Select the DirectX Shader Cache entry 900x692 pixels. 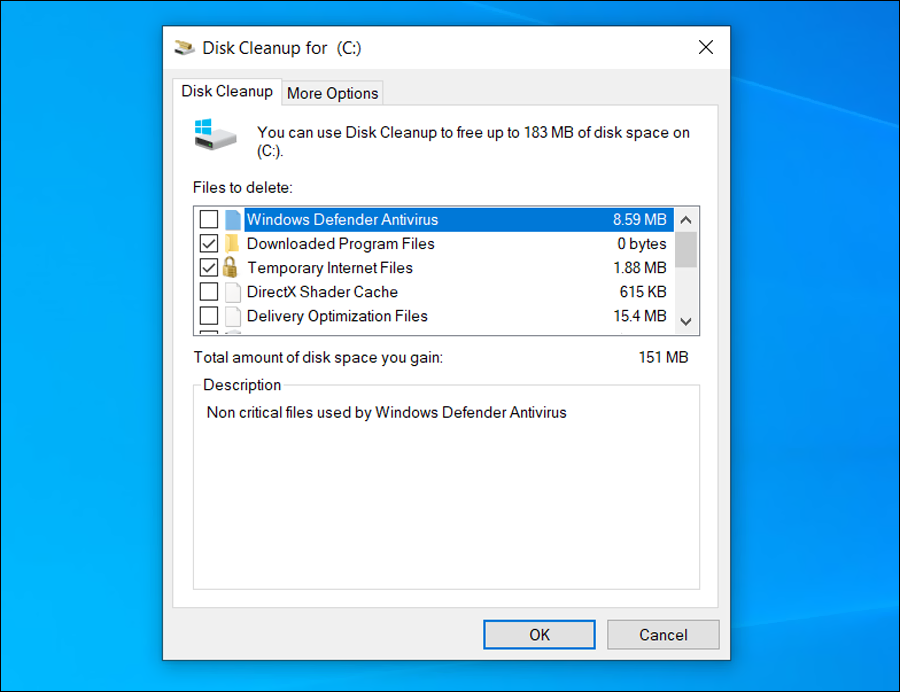(x=435, y=292)
